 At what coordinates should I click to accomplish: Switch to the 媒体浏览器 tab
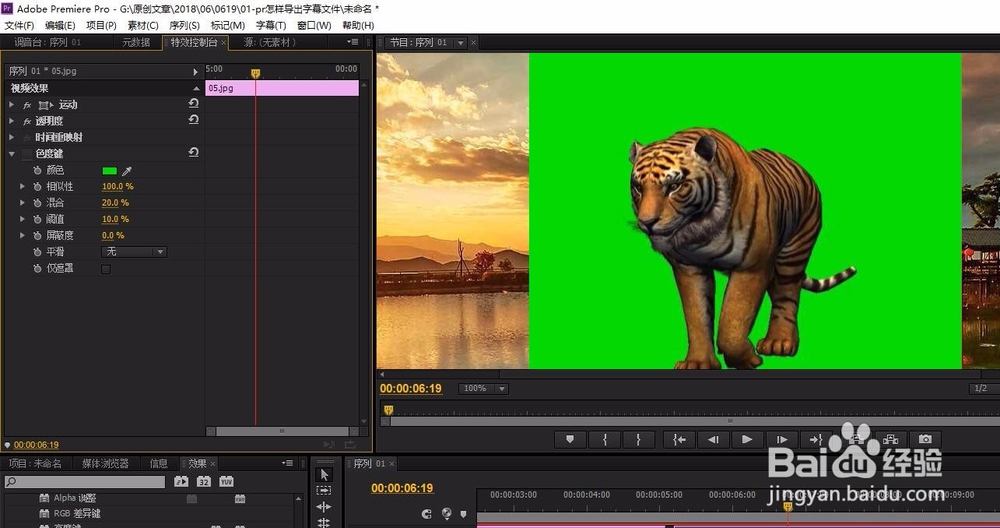[105, 464]
